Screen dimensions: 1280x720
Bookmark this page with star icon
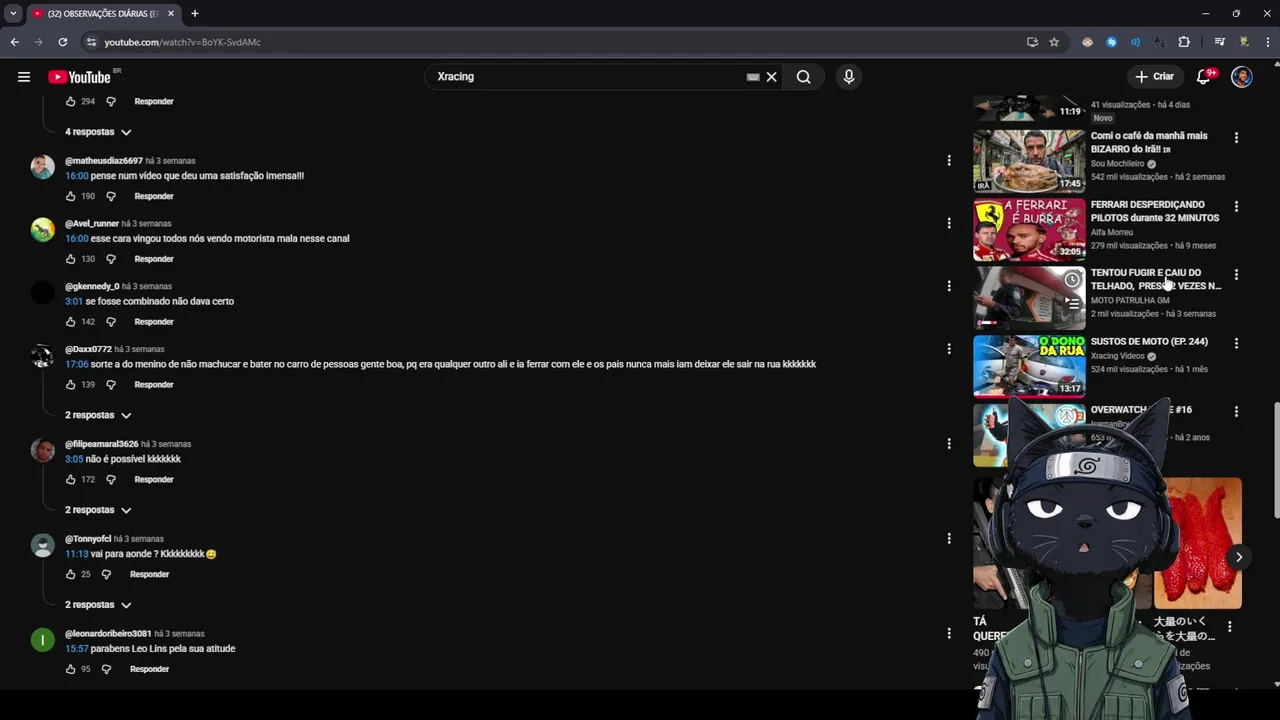tap(1054, 42)
